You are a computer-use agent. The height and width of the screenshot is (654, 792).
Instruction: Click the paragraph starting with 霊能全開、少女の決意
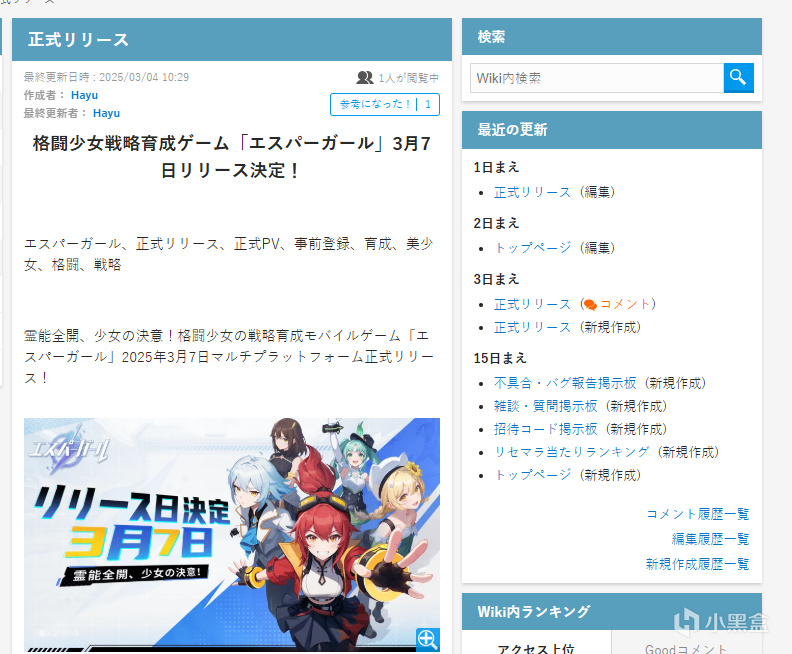click(229, 357)
